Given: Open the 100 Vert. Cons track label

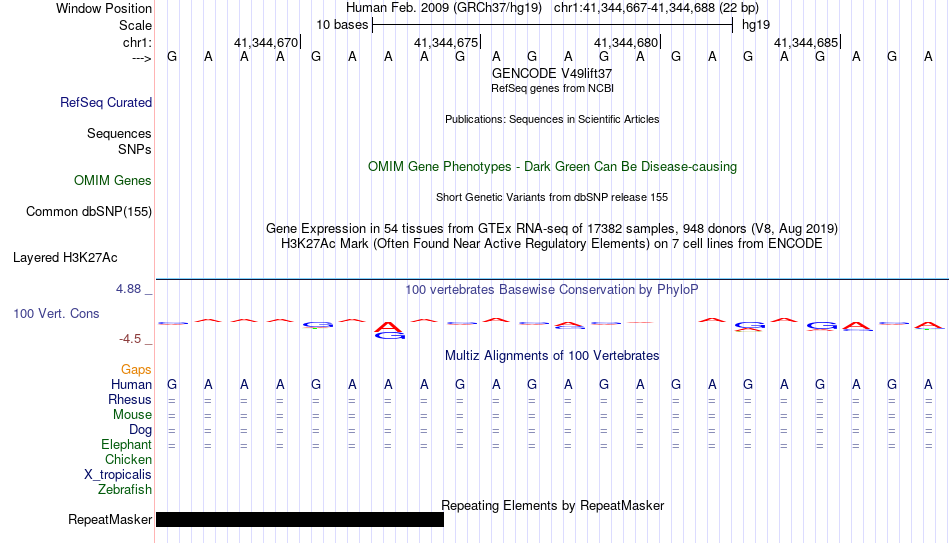Looking at the screenshot, I should [x=56, y=313].
